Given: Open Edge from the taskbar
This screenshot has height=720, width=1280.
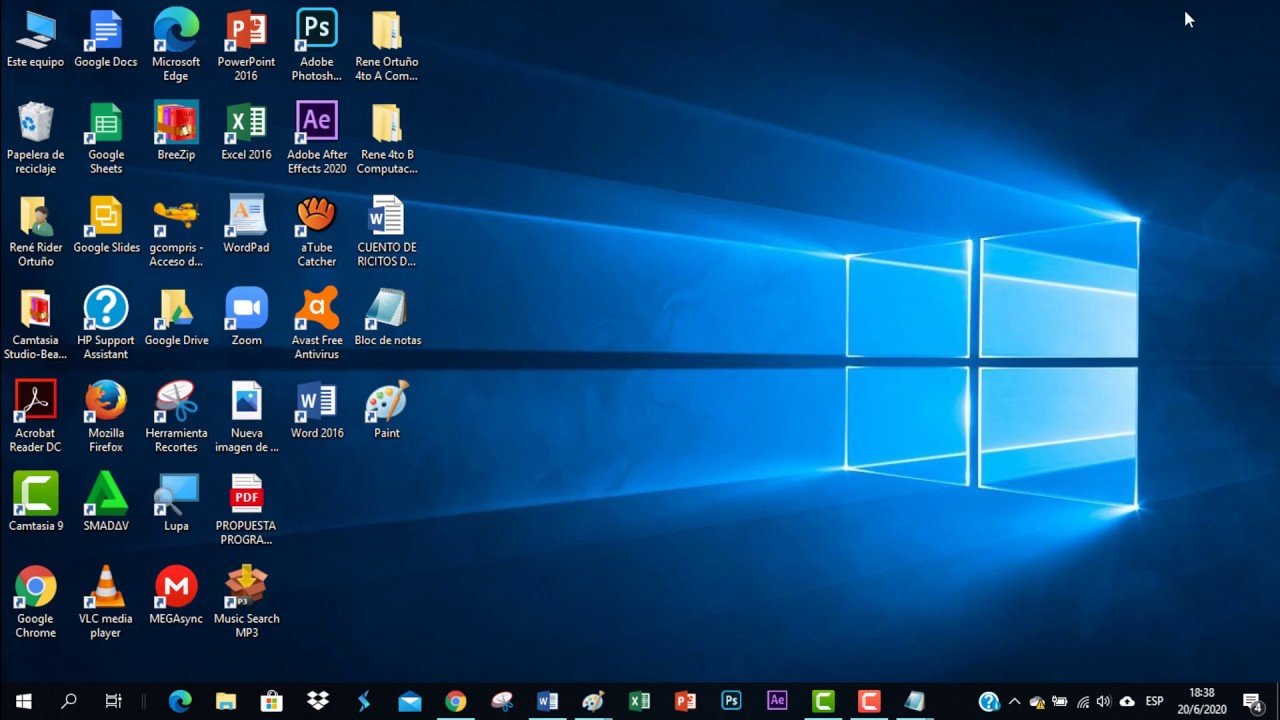Looking at the screenshot, I should 180,701.
